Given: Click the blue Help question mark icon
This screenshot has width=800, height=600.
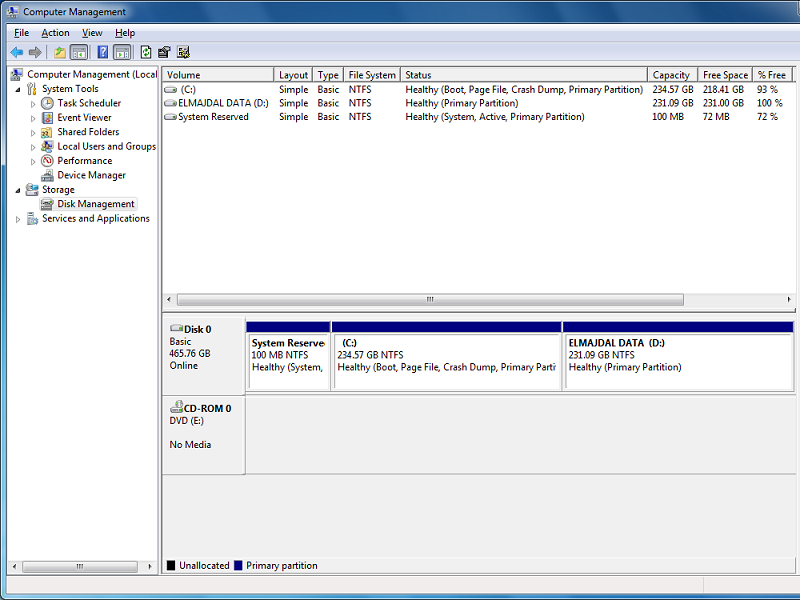Looking at the screenshot, I should [x=102, y=52].
